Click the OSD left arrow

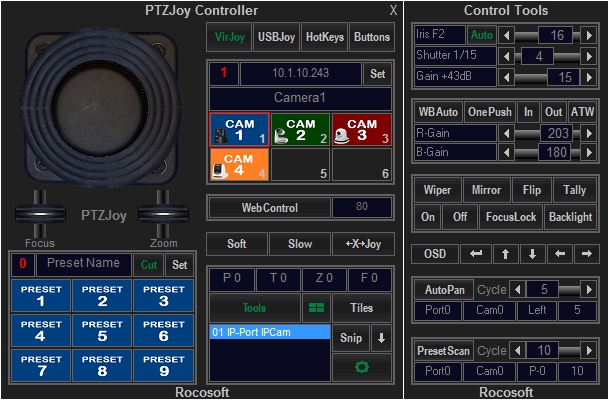coord(560,254)
